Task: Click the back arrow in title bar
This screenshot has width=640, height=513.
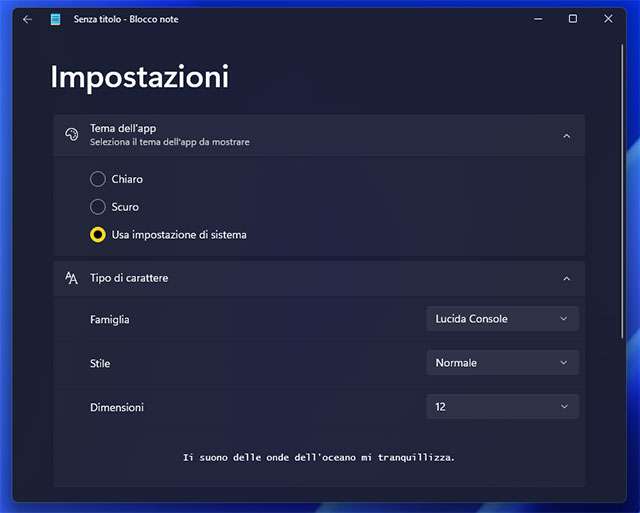Action: point(27,19)
